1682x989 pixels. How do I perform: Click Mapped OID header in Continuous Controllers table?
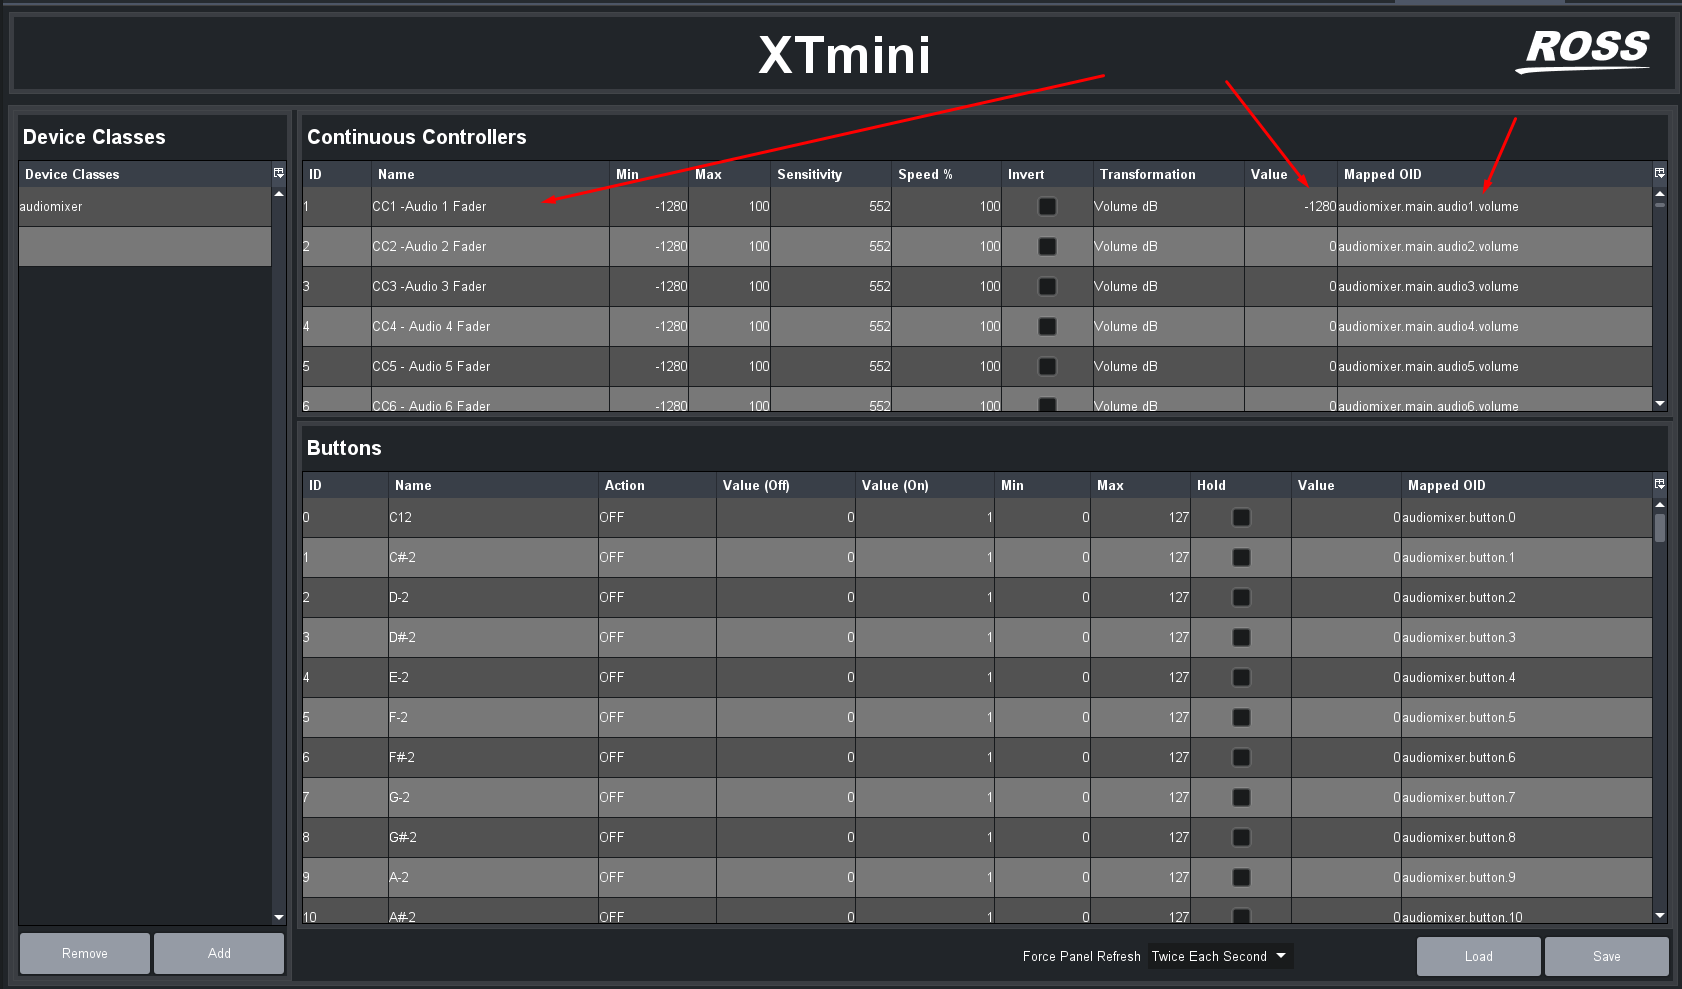[1495, 174]
